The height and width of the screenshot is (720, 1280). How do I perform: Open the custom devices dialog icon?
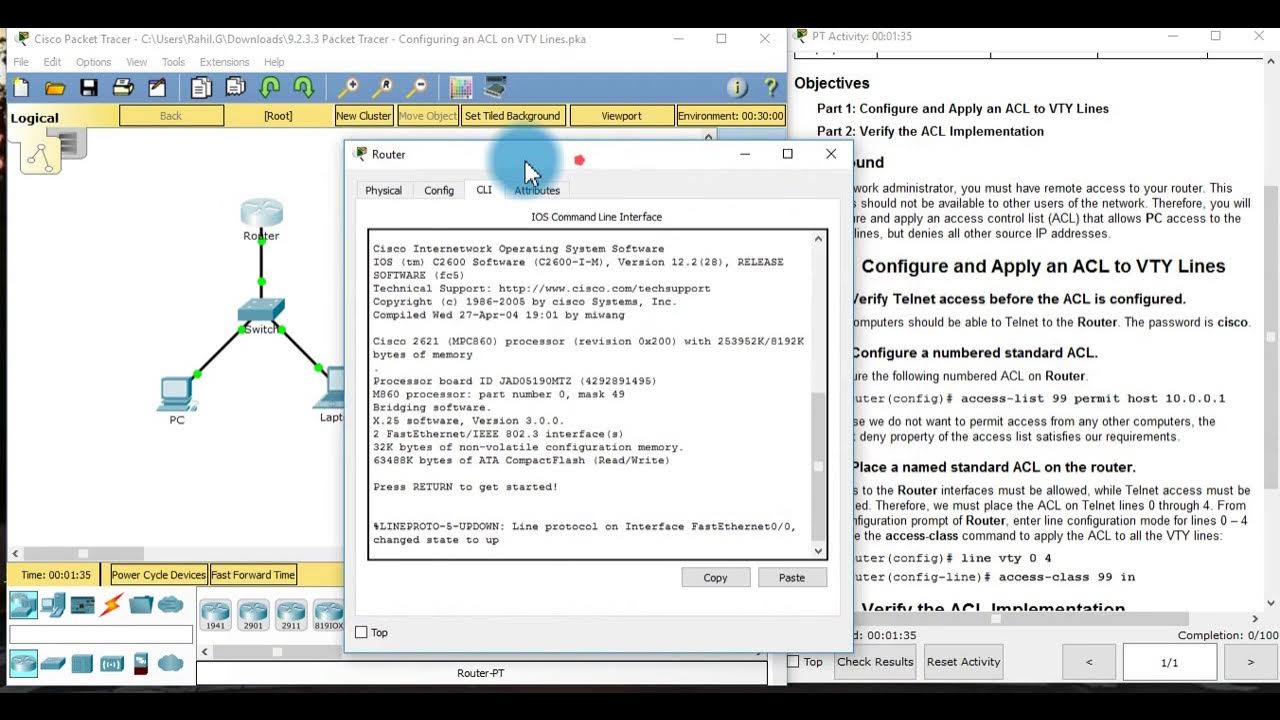point(495,88)
